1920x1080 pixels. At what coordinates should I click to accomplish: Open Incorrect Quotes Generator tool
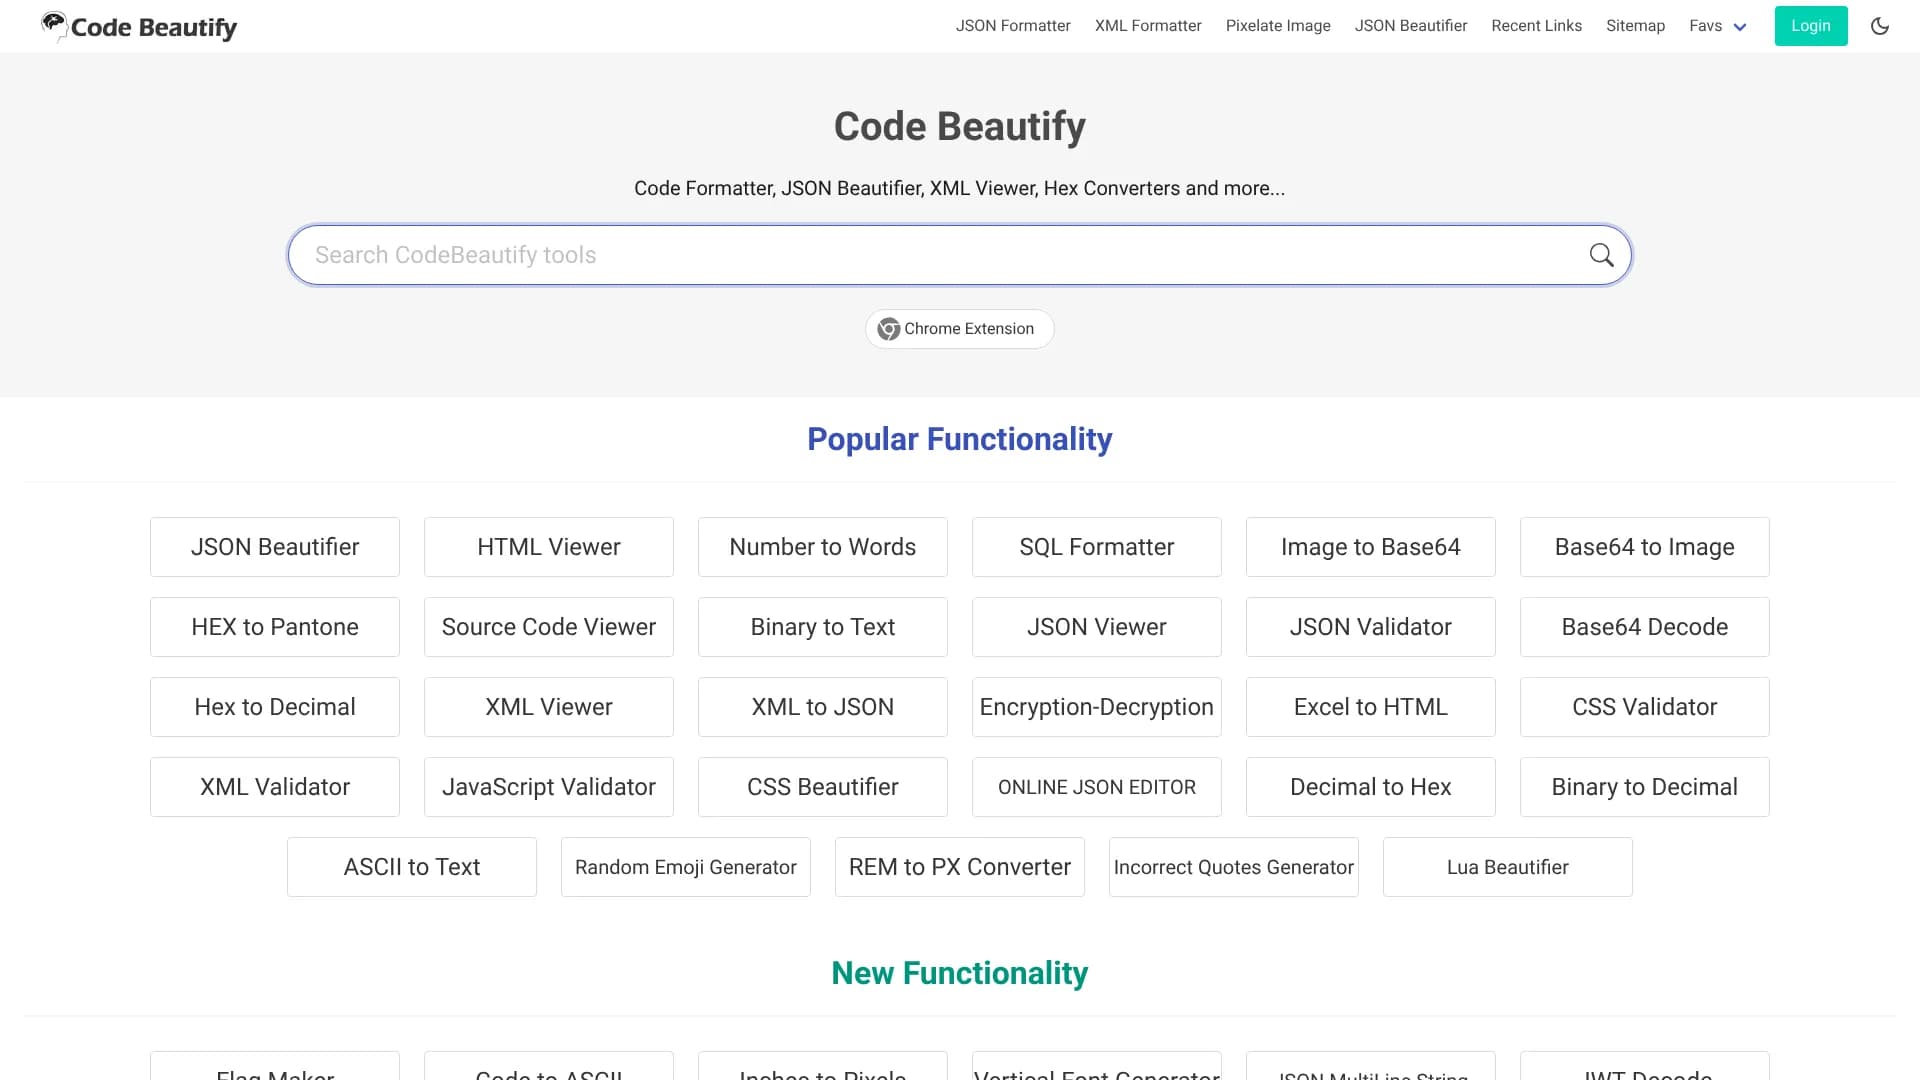(1234, 867)
